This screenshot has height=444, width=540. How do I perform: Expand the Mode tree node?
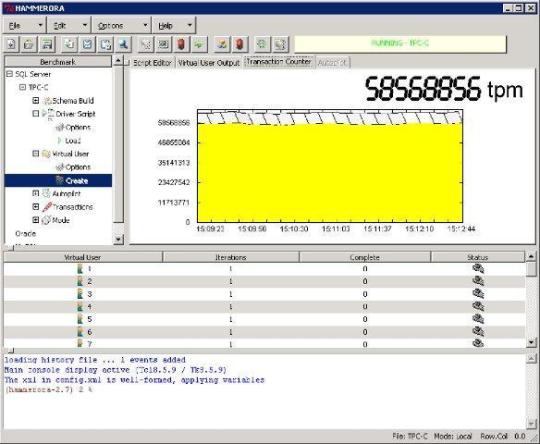pyautogui.click(x=35, y=220)
